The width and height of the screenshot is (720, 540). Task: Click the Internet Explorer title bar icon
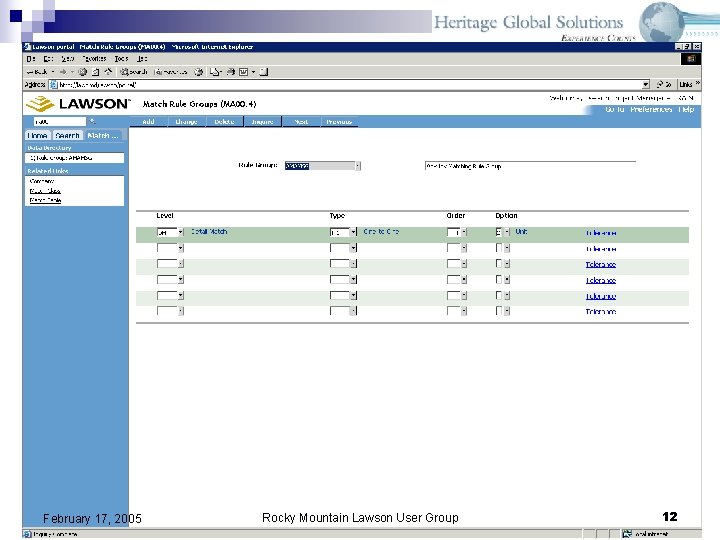pyautogui.click(x=27, y=46)
